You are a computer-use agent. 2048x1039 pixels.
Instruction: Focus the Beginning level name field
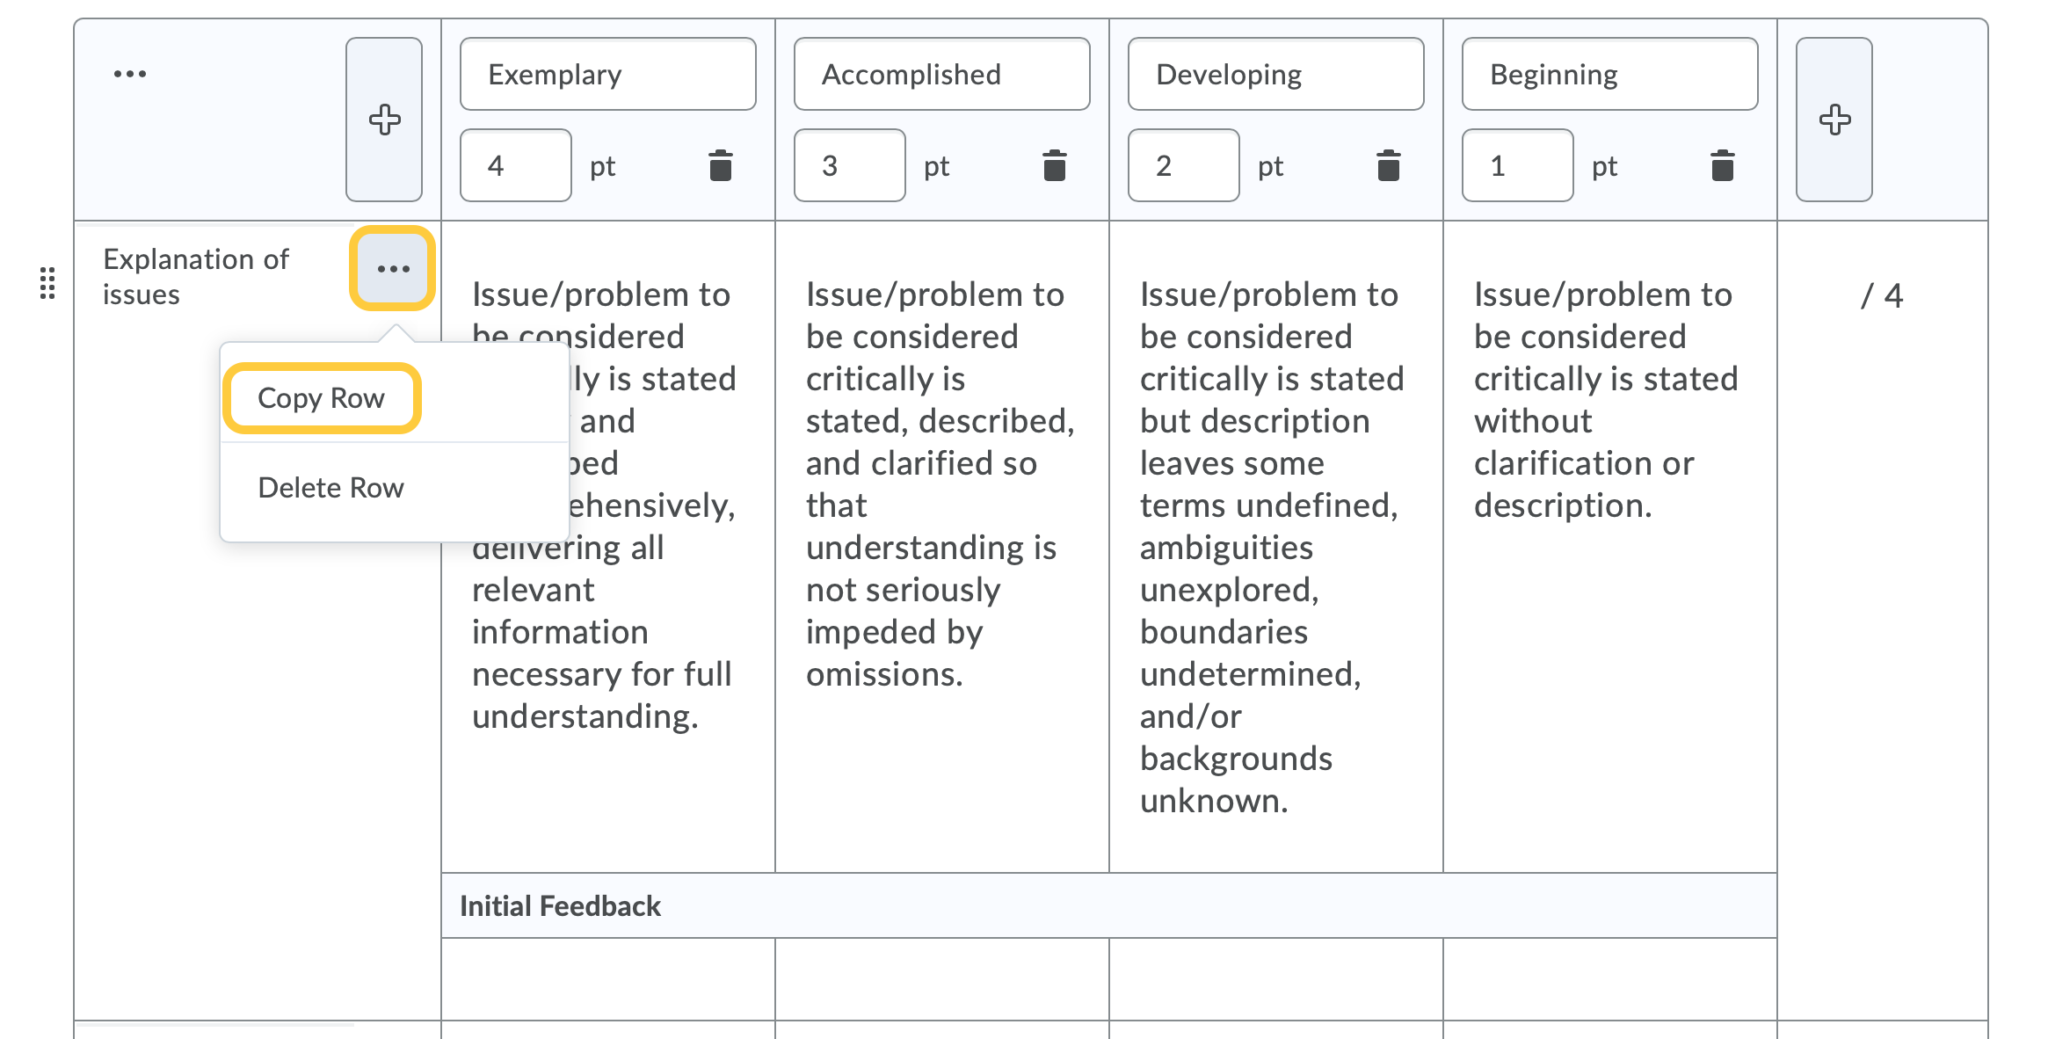(1609, 74)
